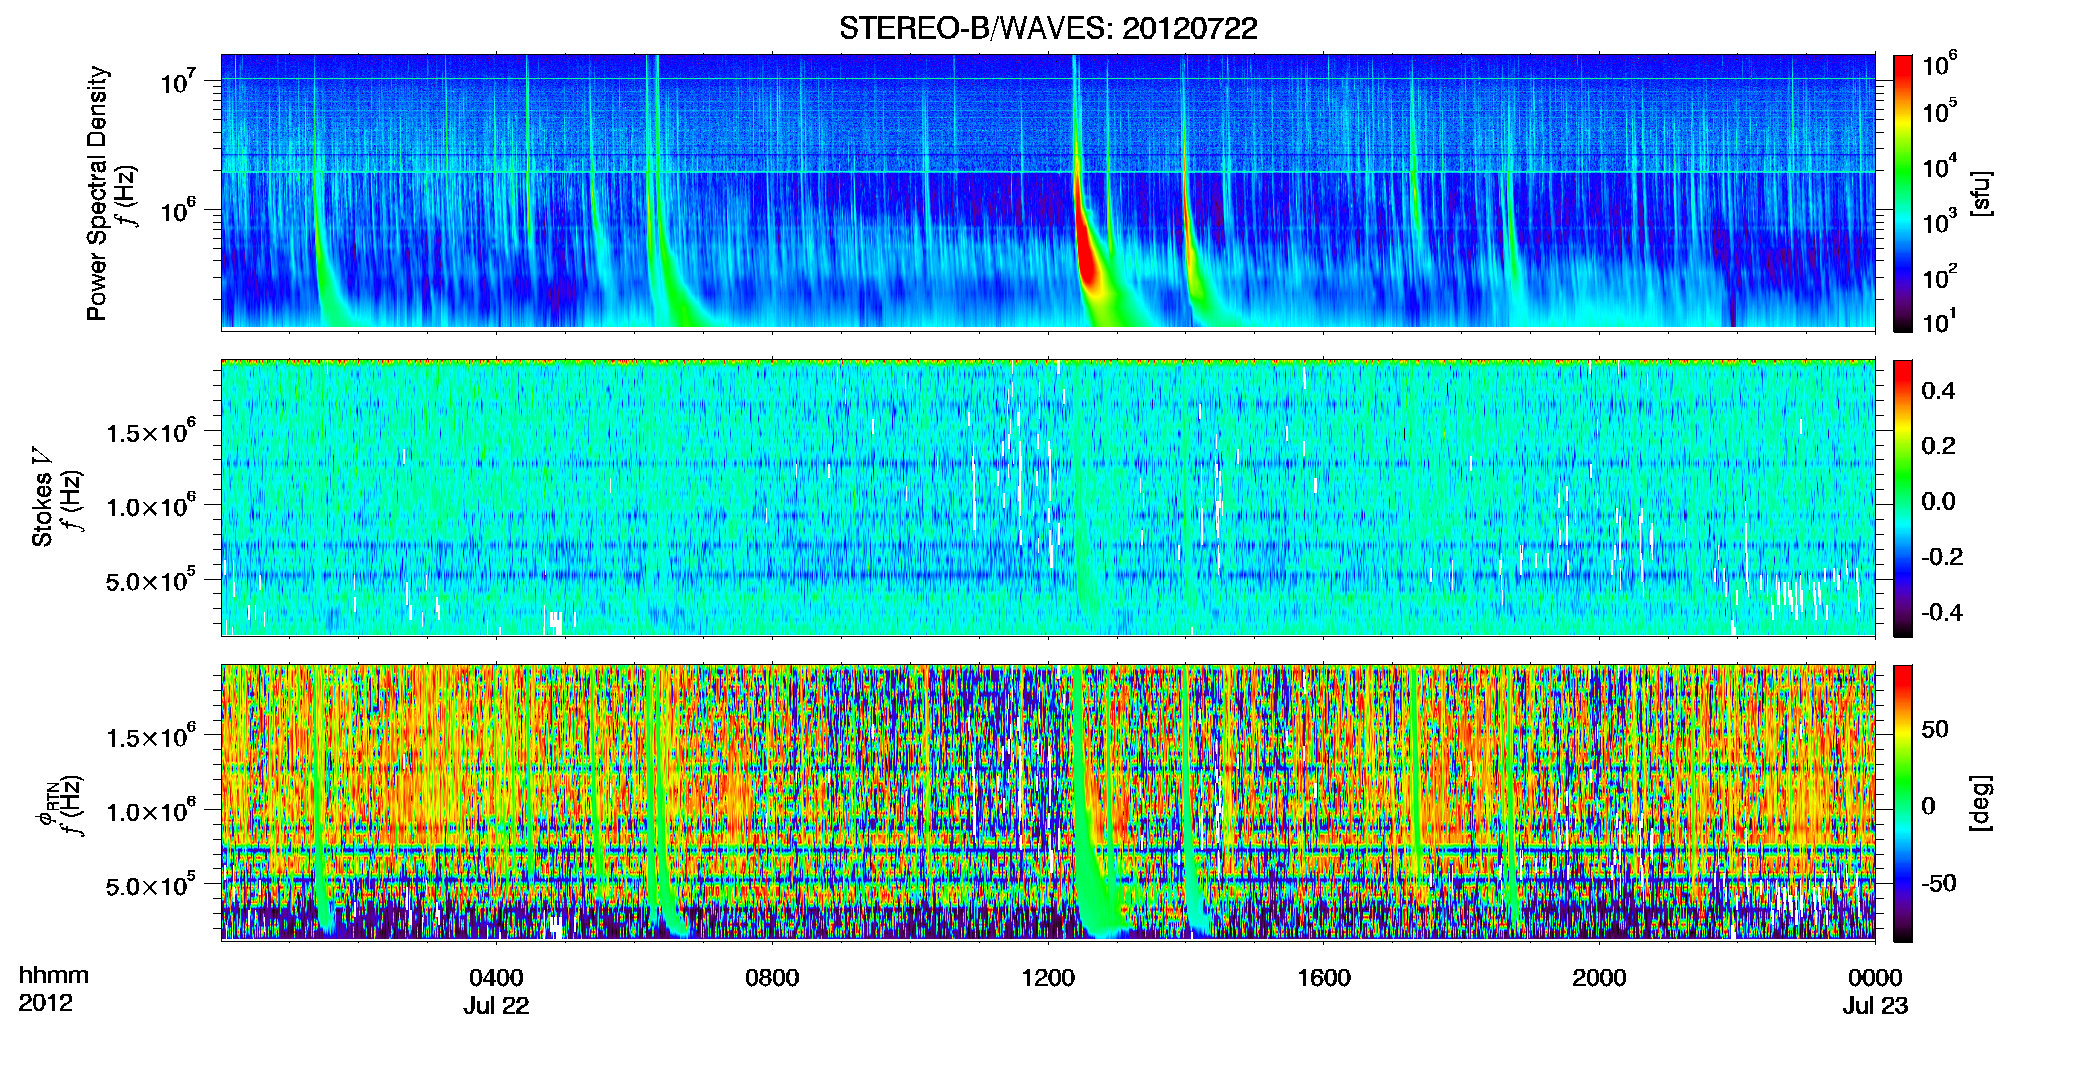Click the 0400 time axis label
This screenshot has height=1080, width=2096.
tap(496, 978)
